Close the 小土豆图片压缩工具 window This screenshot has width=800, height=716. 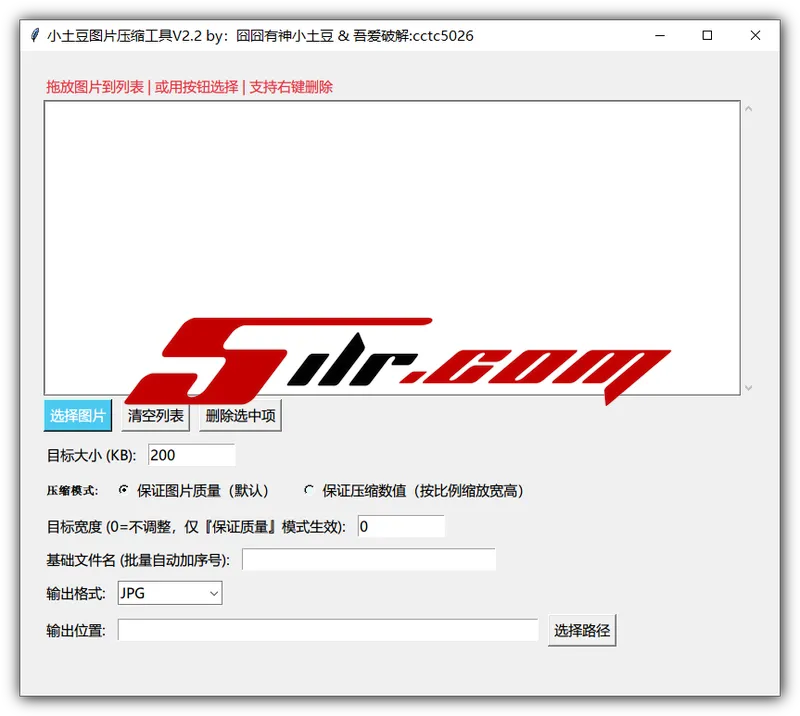tap(755, 35)
